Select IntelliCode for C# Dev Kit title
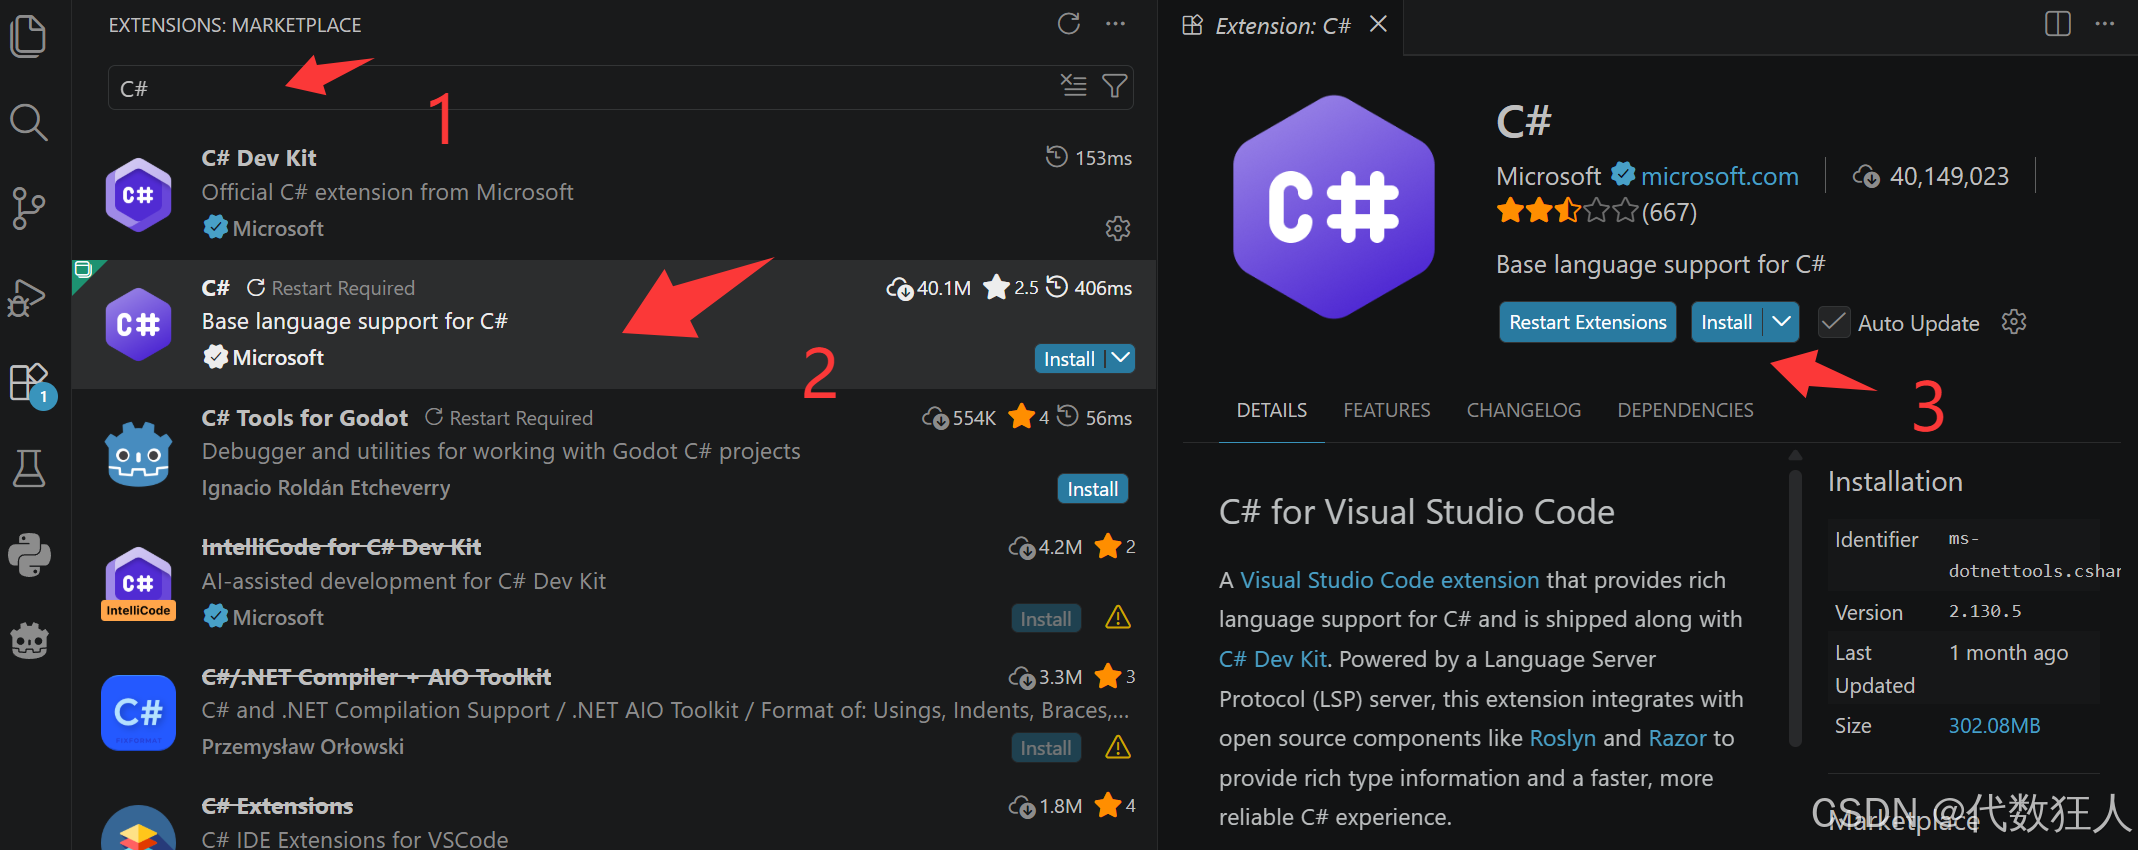 pyautogui.click(x=341, y=547)
